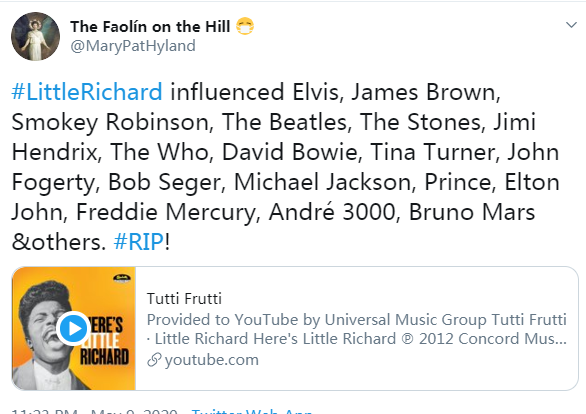Open the youtube.com link text
Viewport: 586px width, 414px height.
(x=212, y=360)
